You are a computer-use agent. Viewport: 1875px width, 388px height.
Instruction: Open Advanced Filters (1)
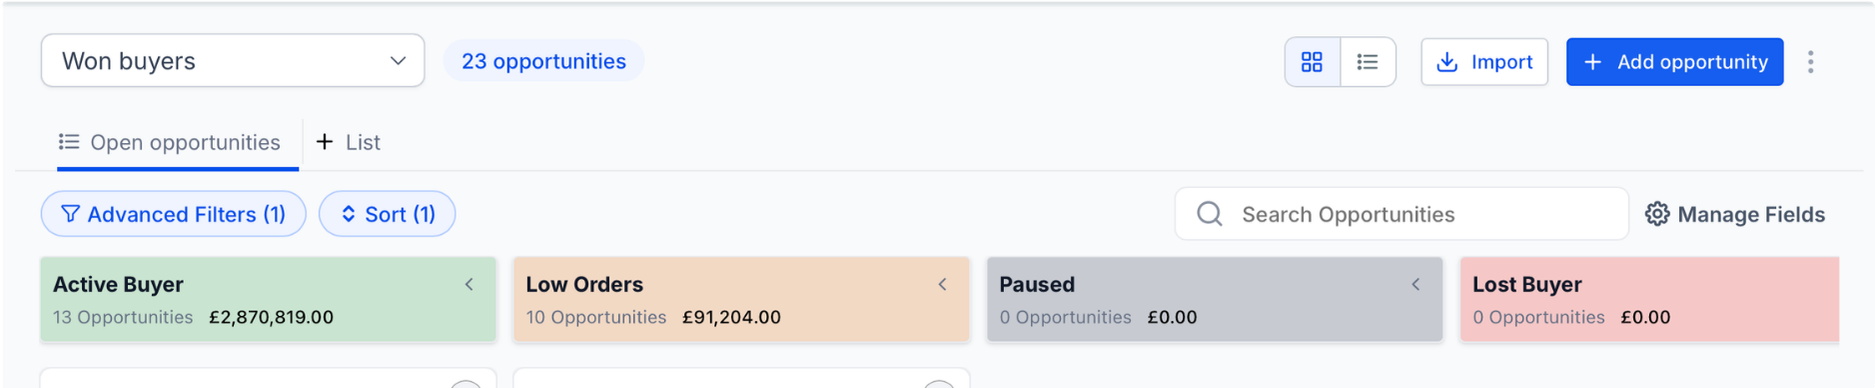tap(173, 214)
